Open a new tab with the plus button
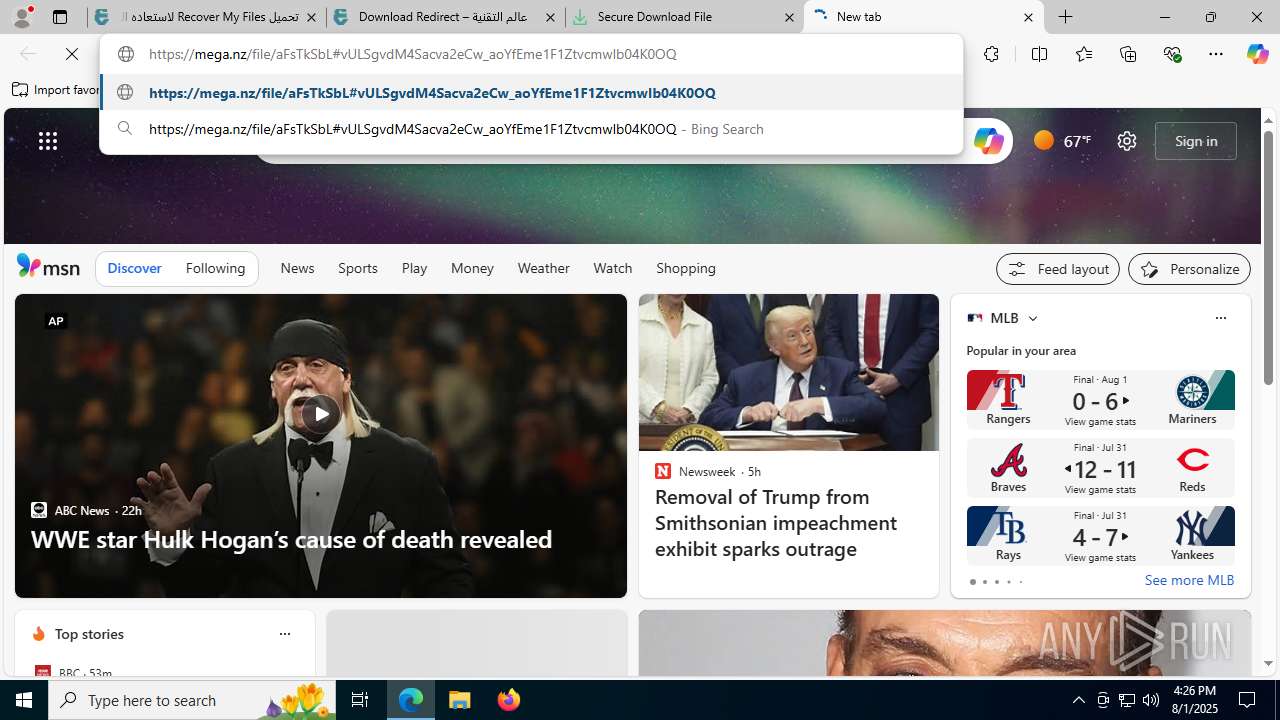Image resolution: width=1280 pixels, height=720 pixels. pyautogui.click(x=1066, y=17)
